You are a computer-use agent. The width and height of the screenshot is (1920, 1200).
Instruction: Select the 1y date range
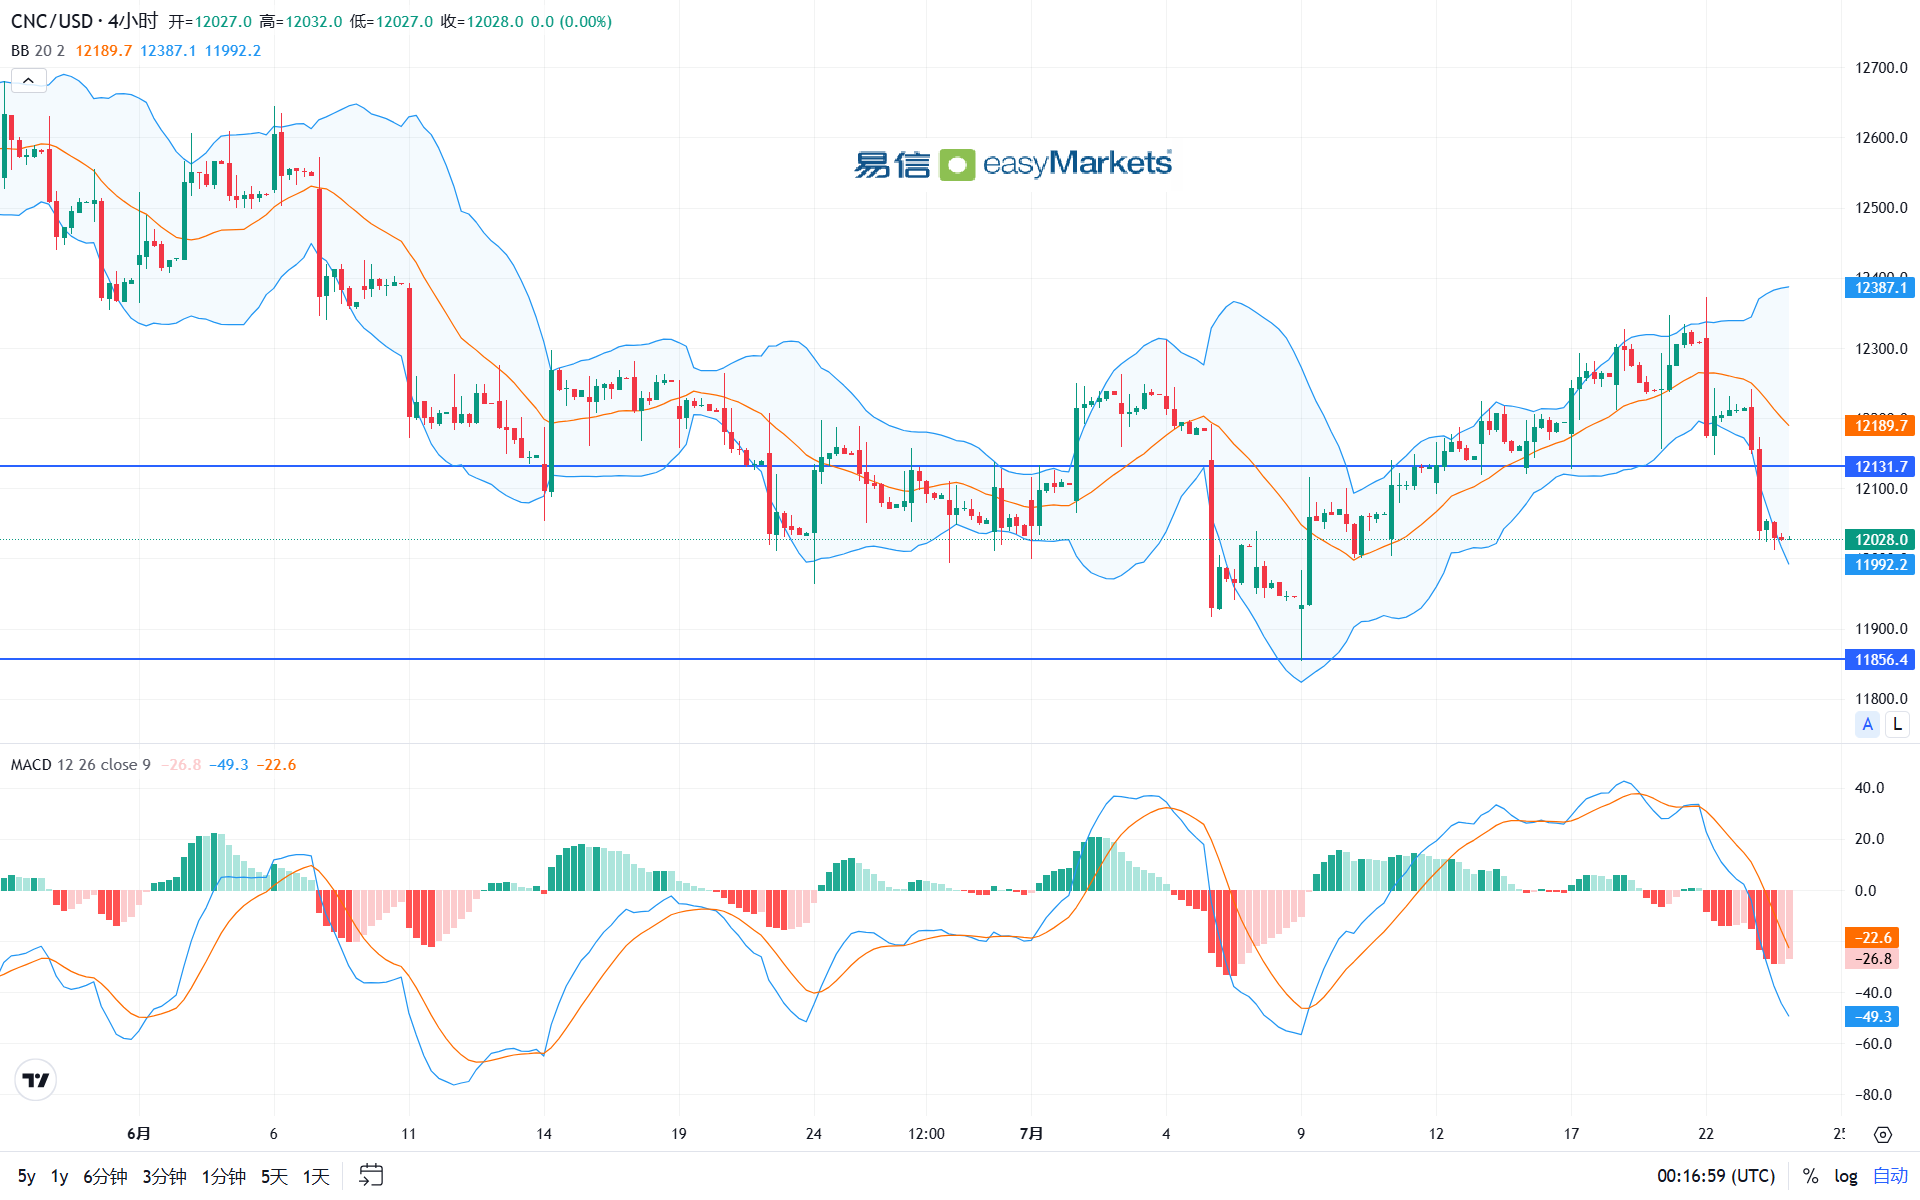[x=60, y=1176]
